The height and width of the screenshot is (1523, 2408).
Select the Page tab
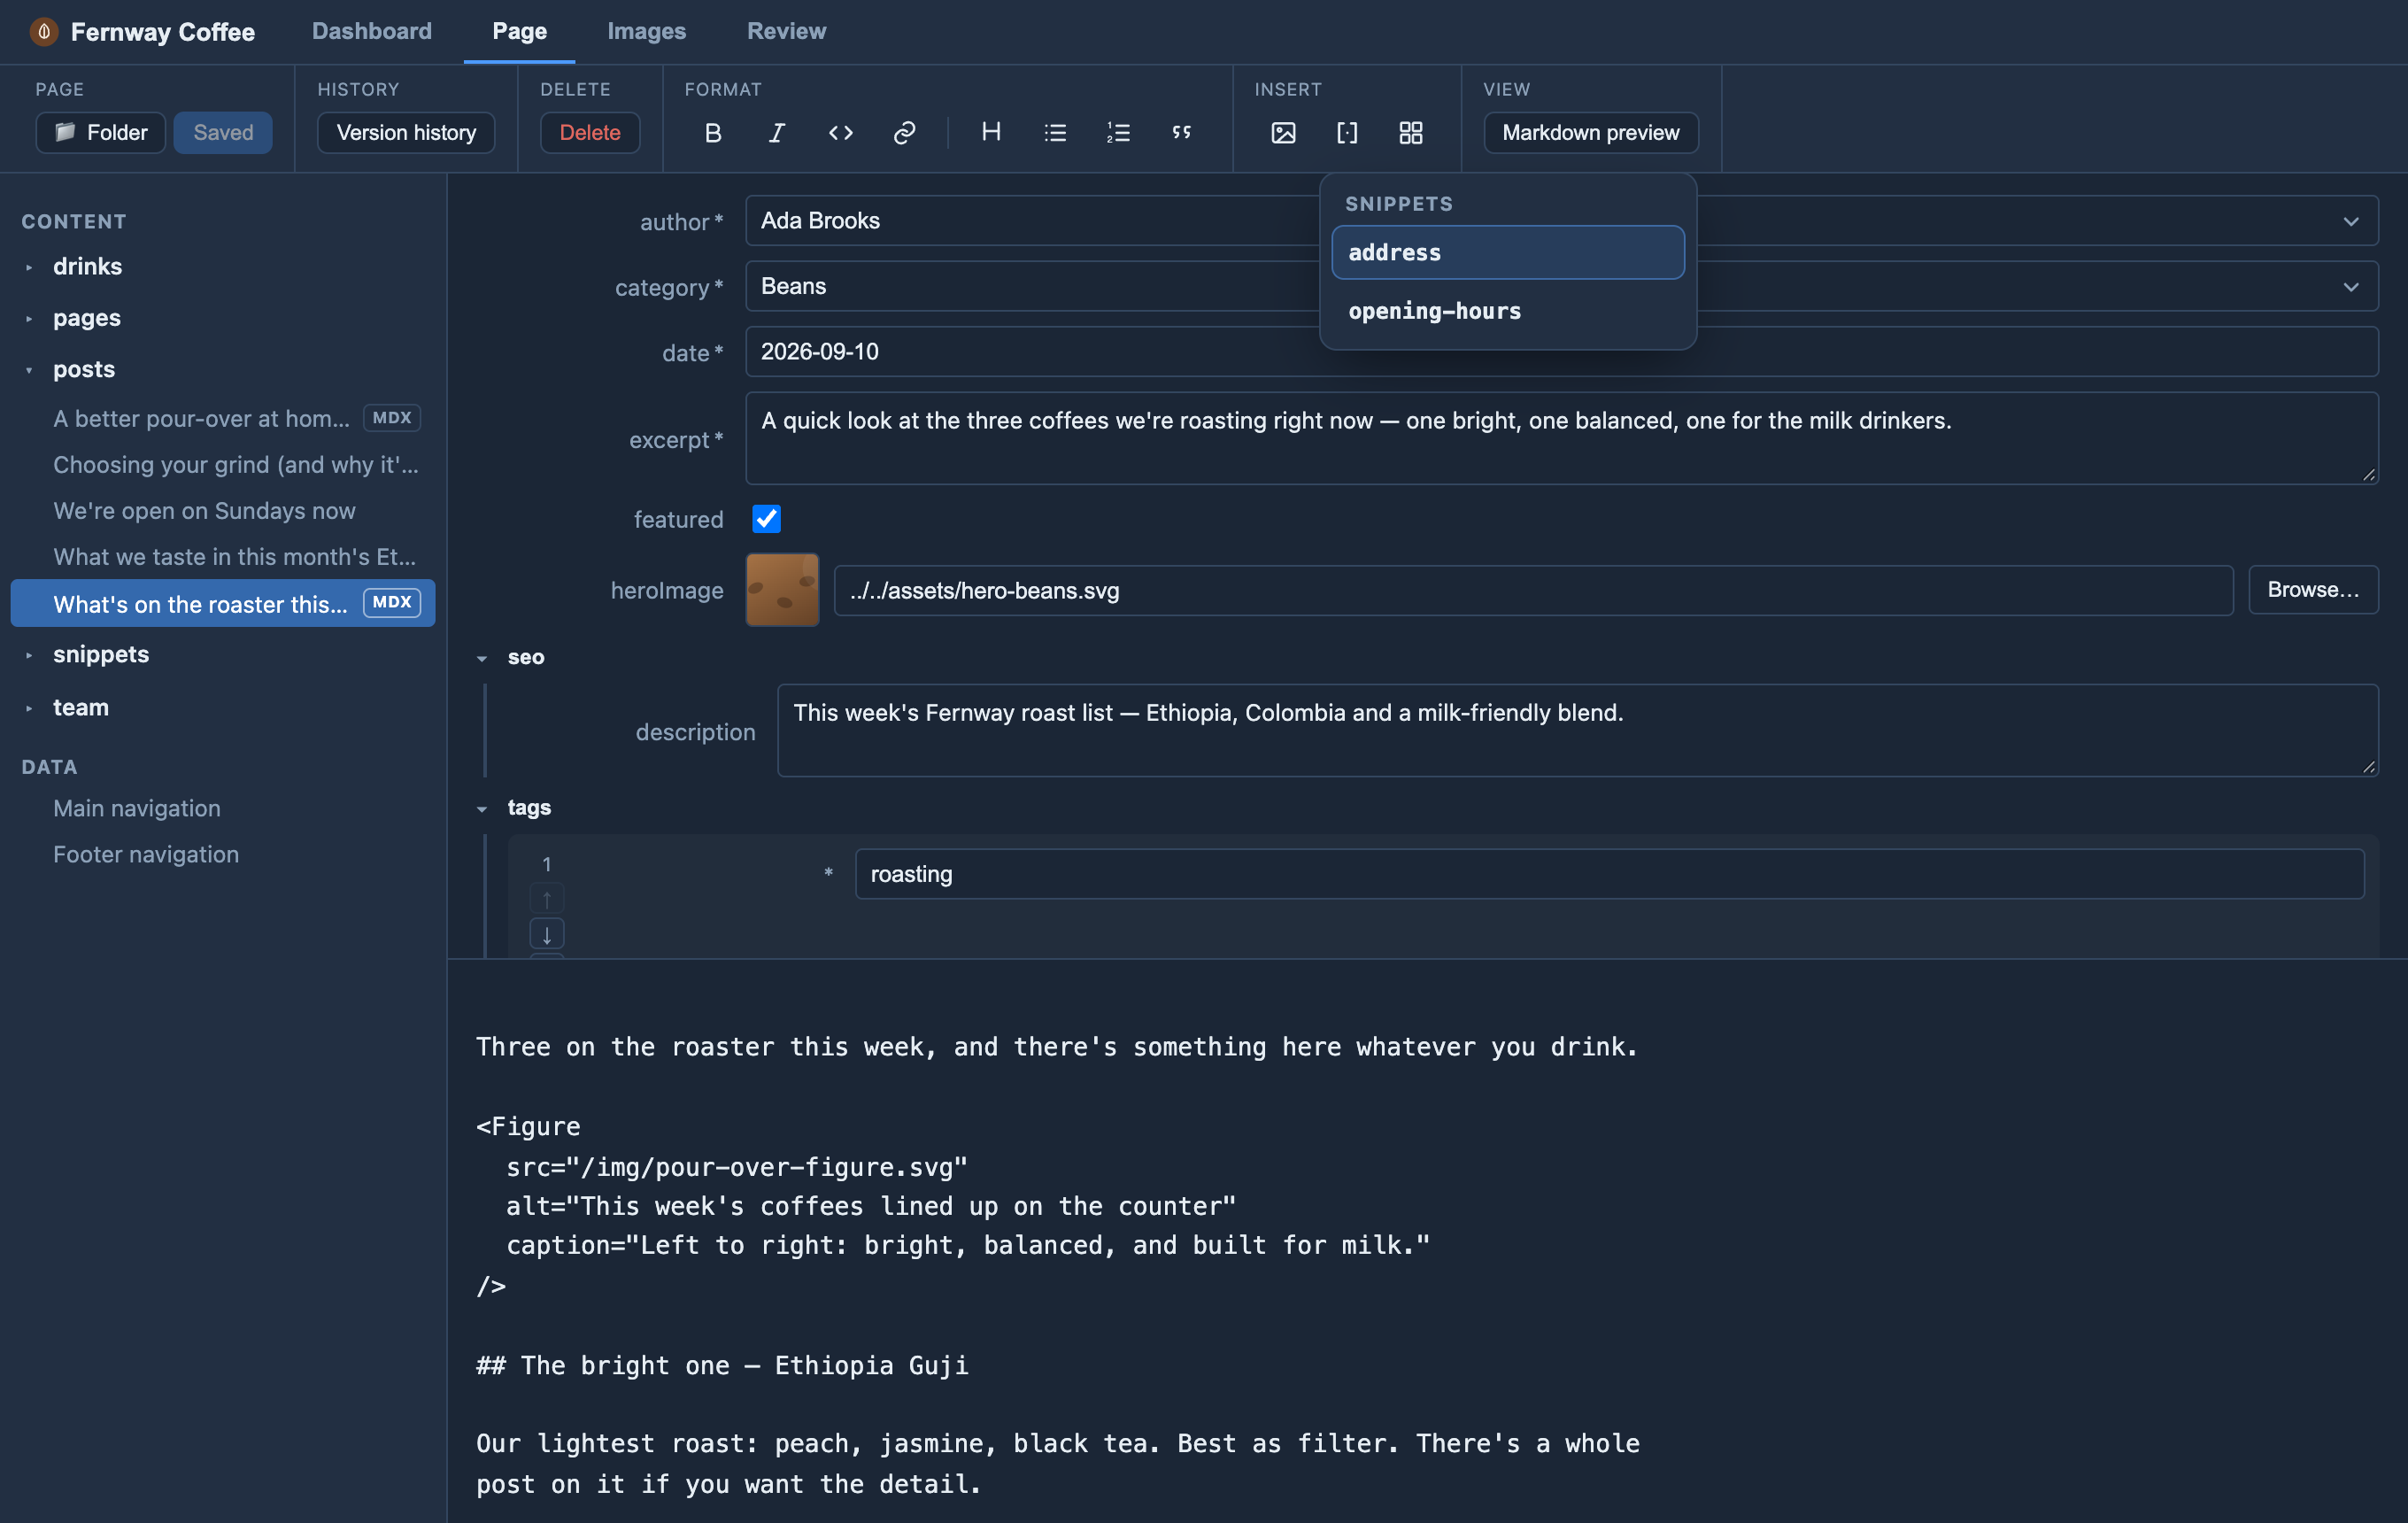[x=519, y=31]
